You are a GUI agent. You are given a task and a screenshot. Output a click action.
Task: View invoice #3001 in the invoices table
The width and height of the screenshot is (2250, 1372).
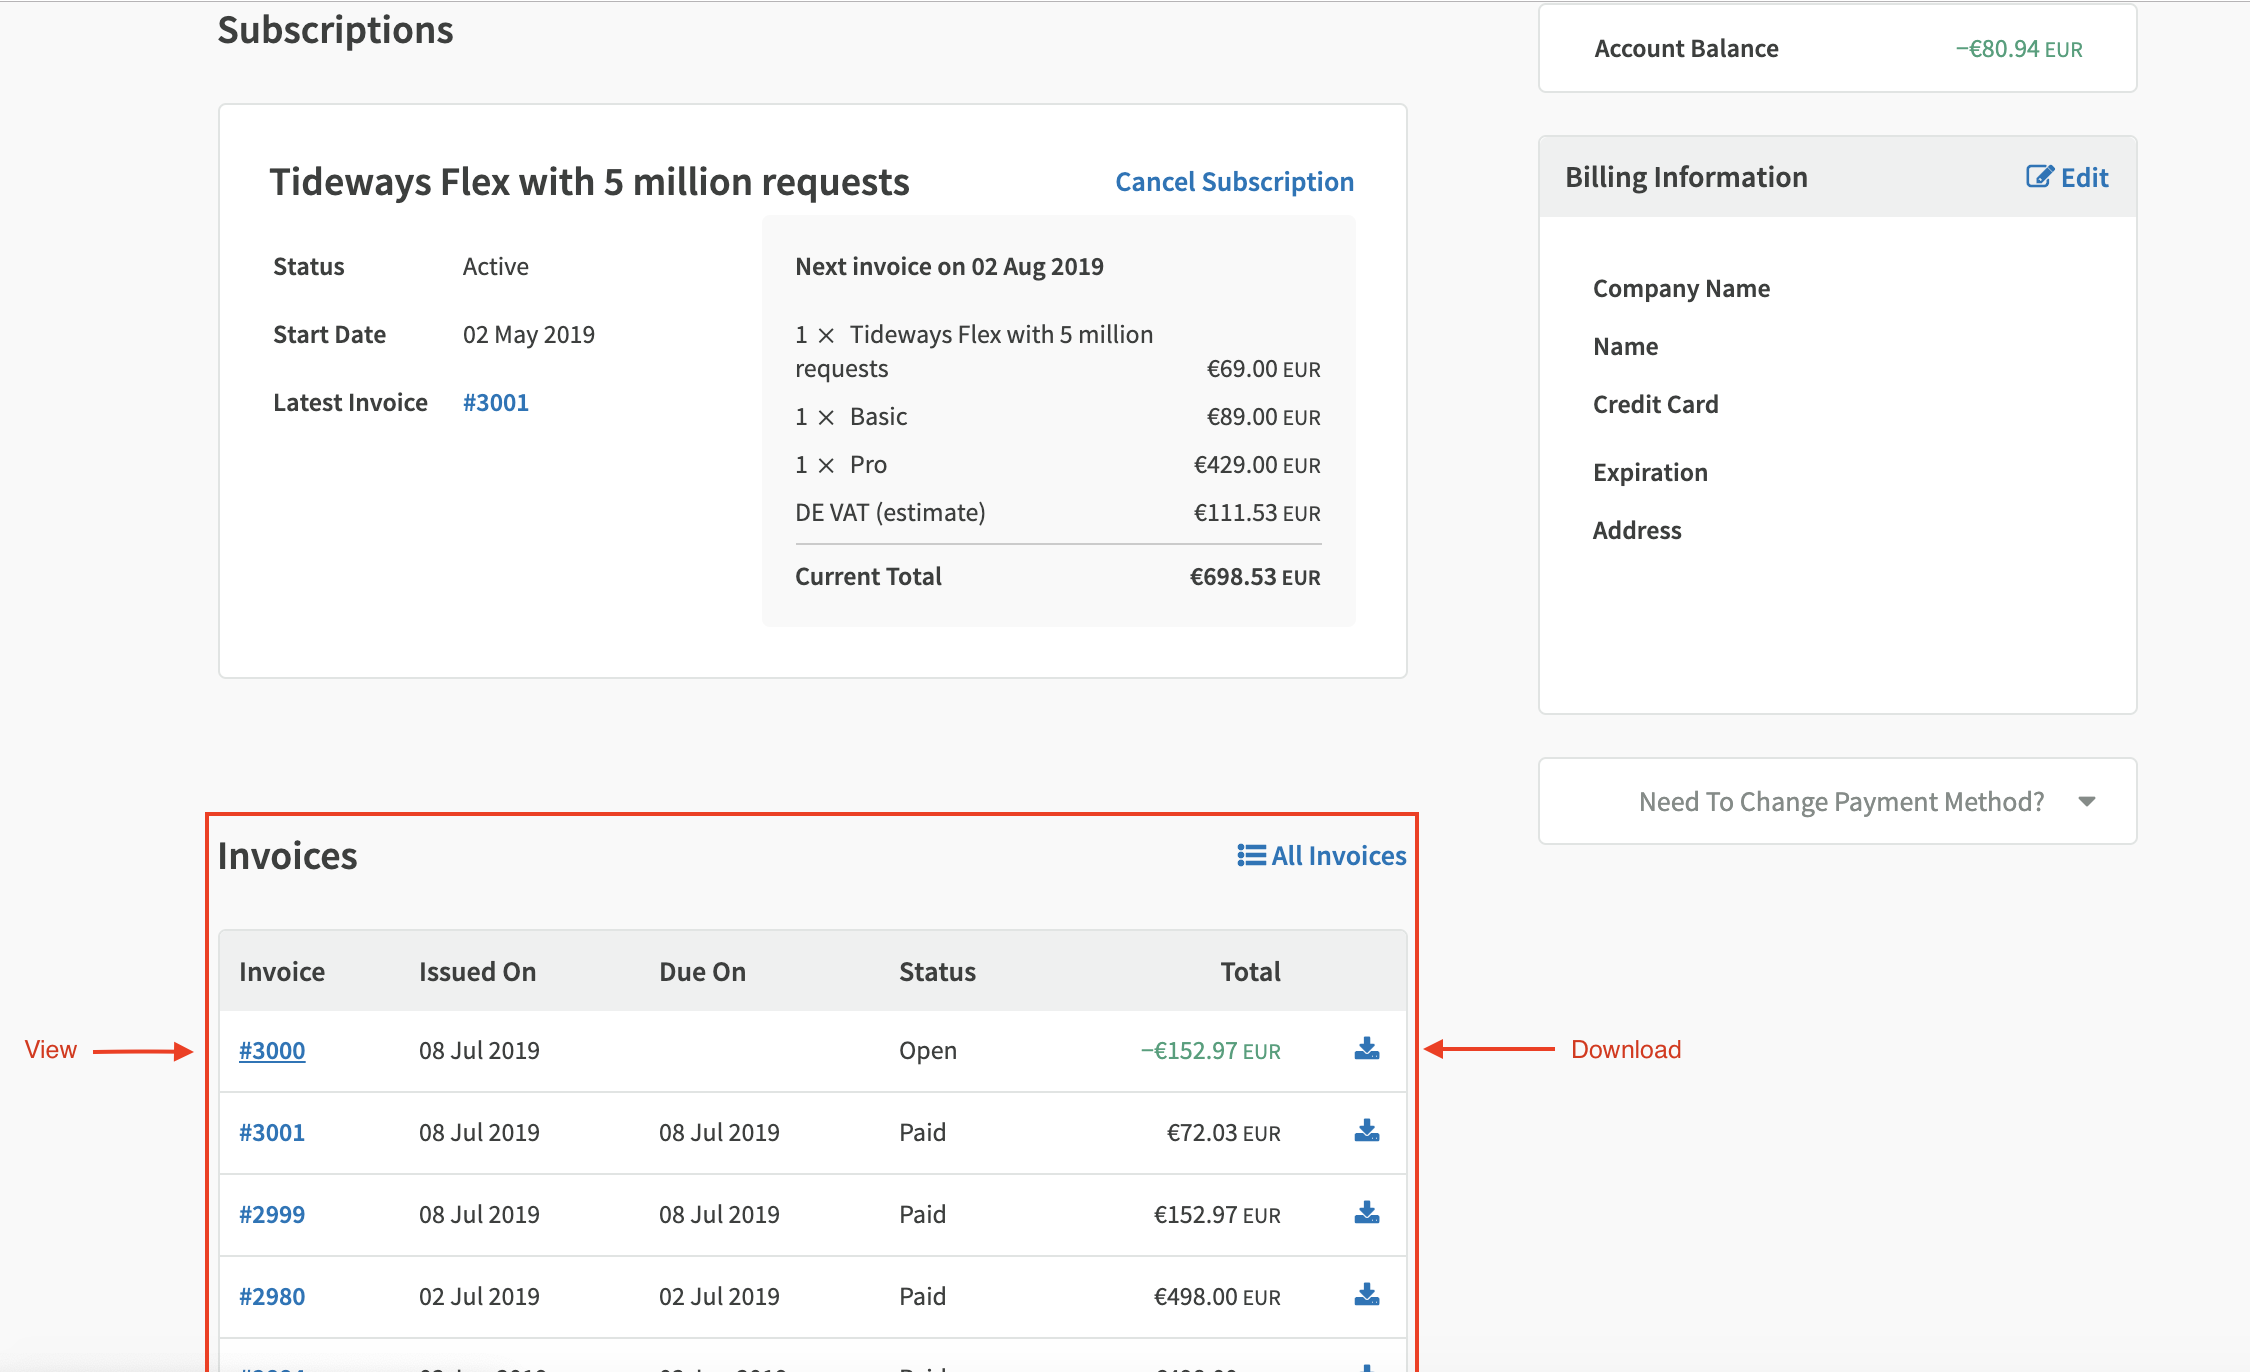pyautogui.click(x=272, y=1132)
